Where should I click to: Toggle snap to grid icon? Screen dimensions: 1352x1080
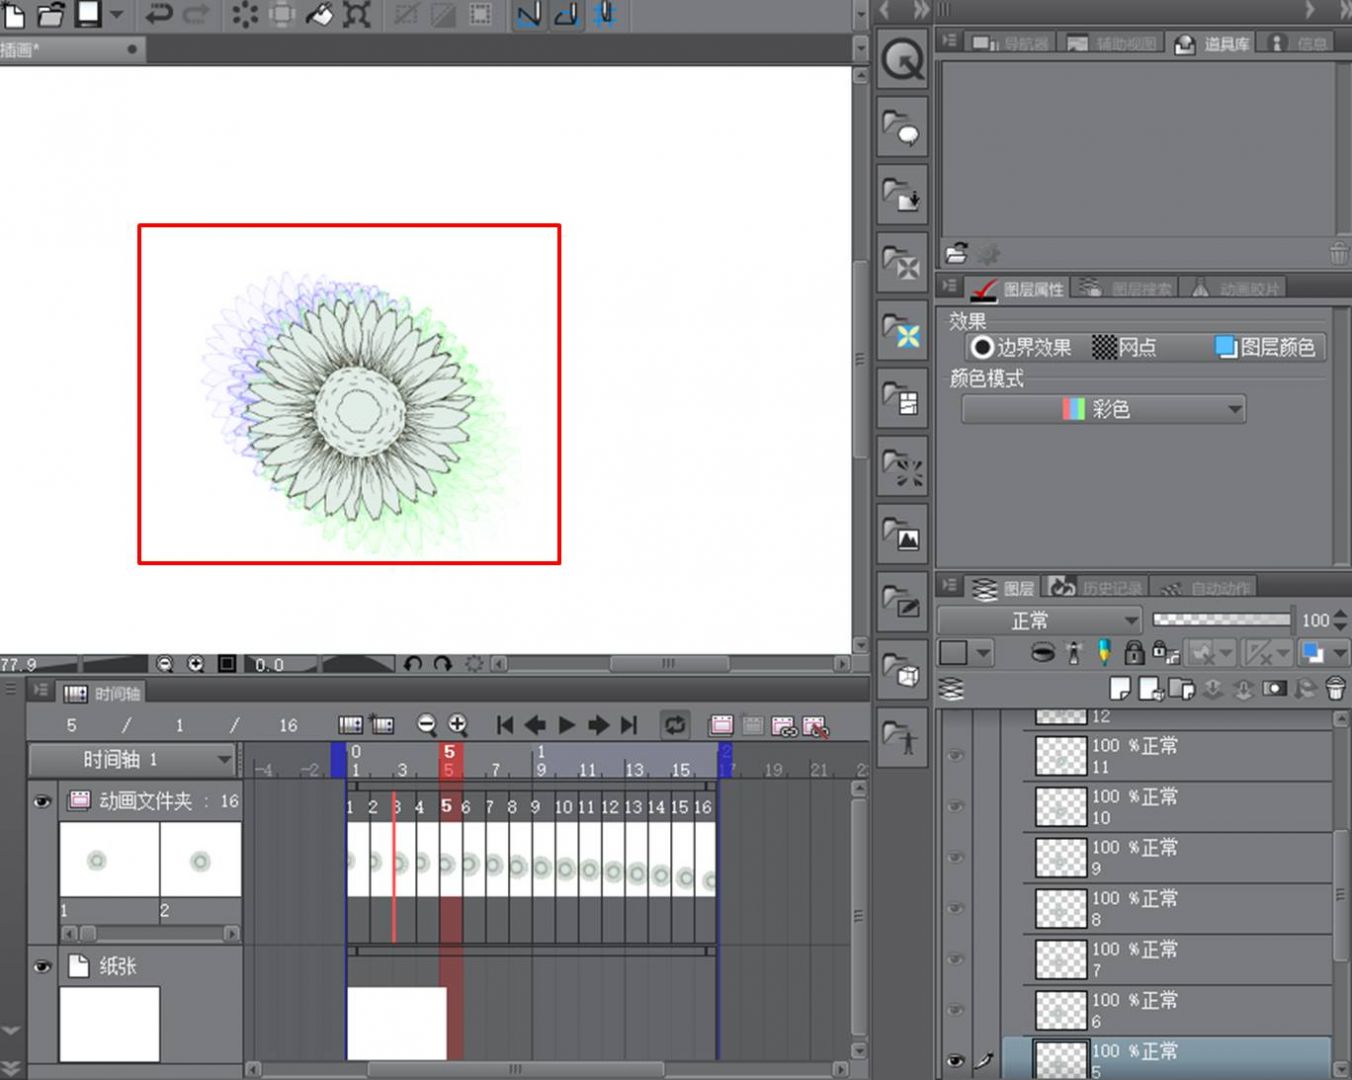tap(605, 14)
